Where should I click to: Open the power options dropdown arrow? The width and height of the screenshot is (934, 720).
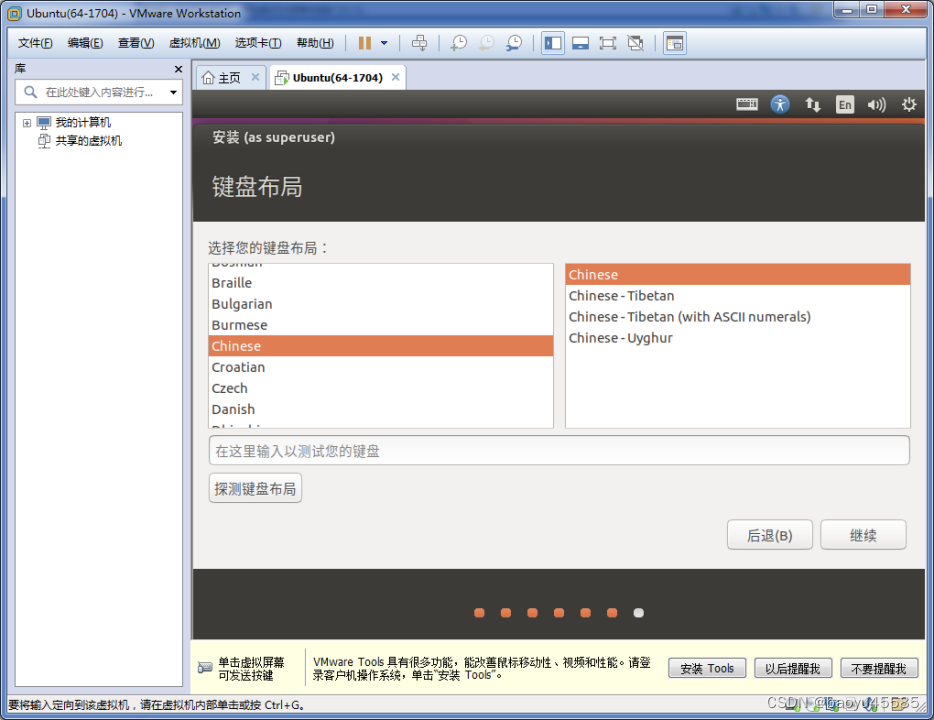coord(384,43)
